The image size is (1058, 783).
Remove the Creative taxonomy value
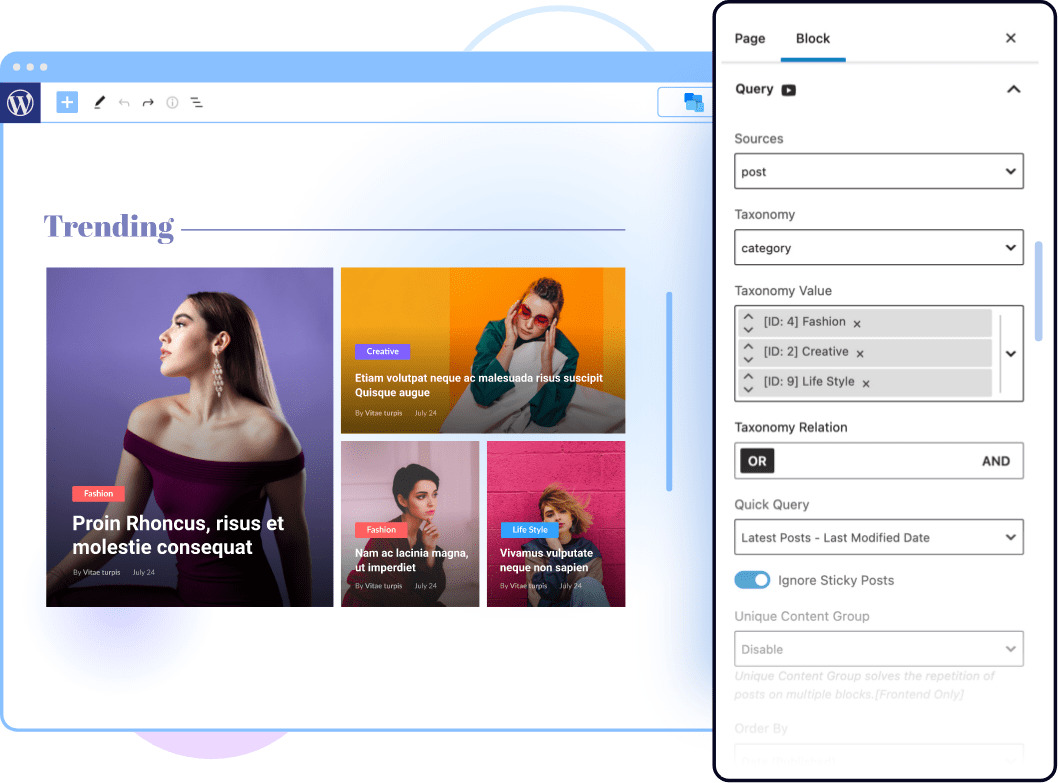tap(860, 354)
